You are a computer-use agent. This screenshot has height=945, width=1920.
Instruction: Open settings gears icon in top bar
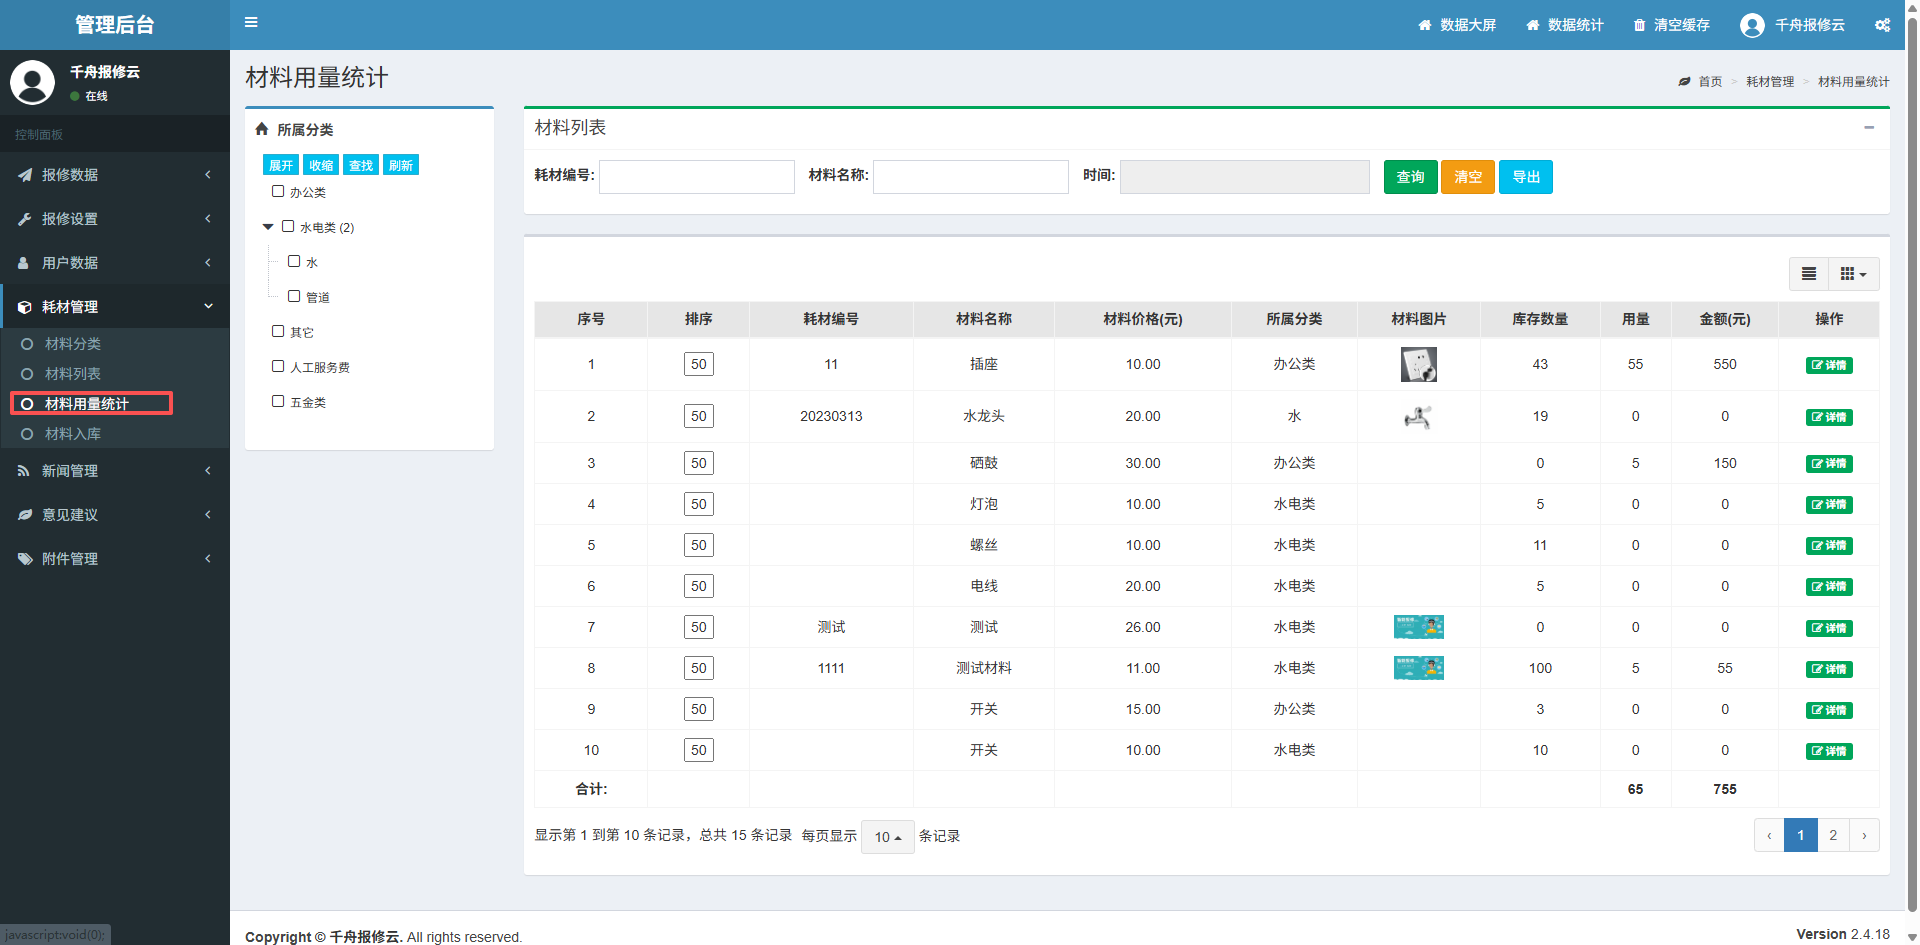(1882, 25)
